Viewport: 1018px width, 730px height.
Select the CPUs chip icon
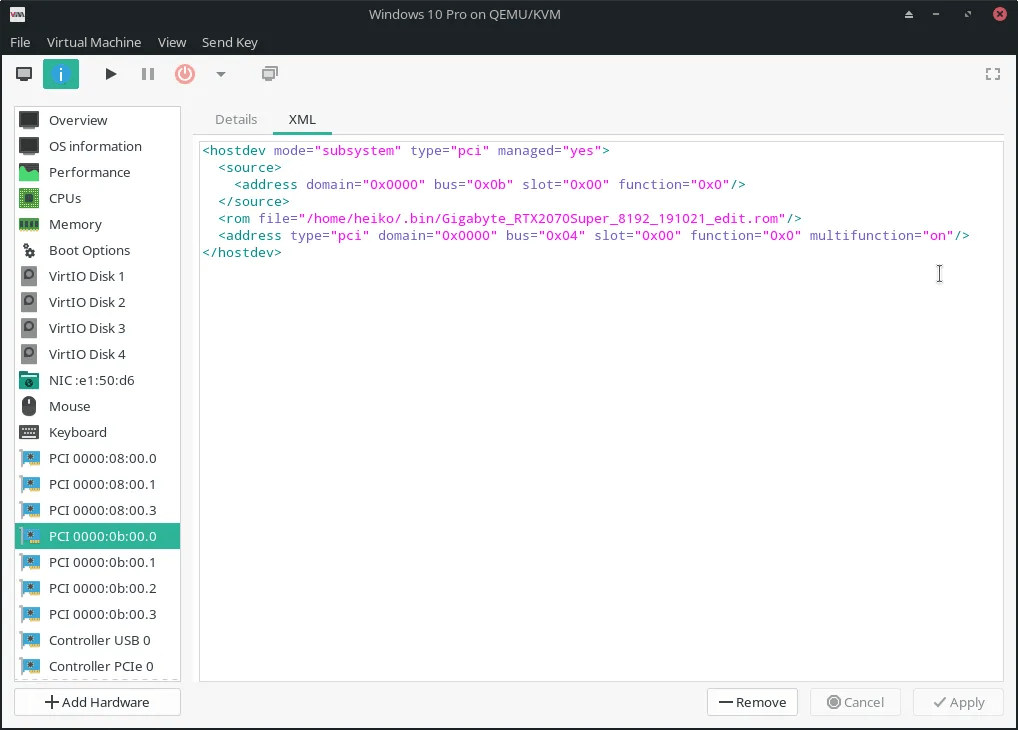pos(29,198)
